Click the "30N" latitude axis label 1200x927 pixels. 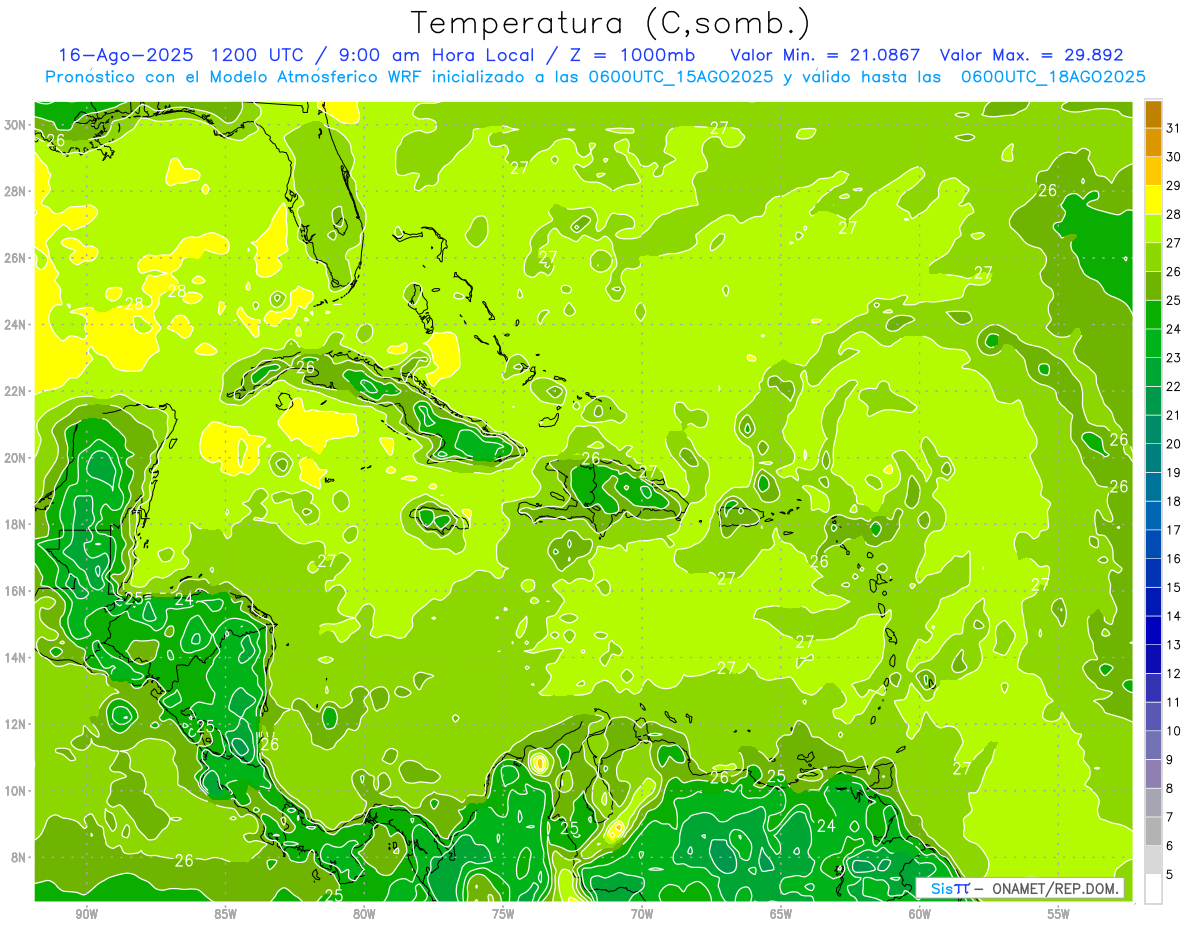(16, 124)
